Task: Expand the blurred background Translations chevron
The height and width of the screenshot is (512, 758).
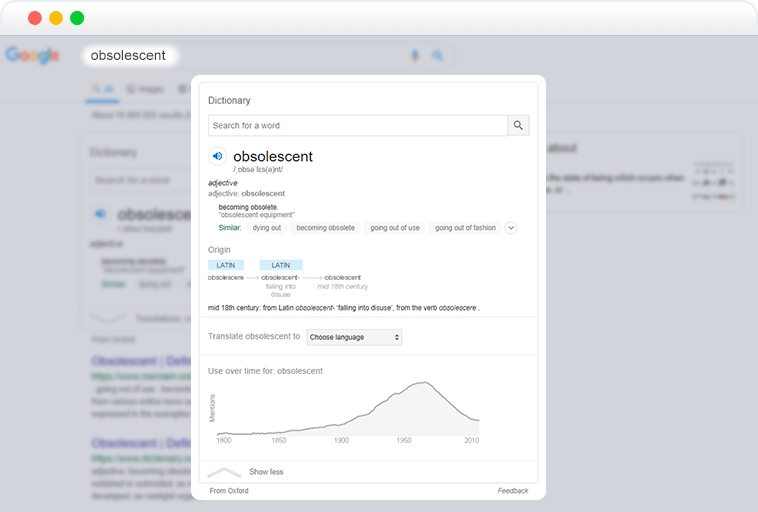Action: click(x=107, y=318)
